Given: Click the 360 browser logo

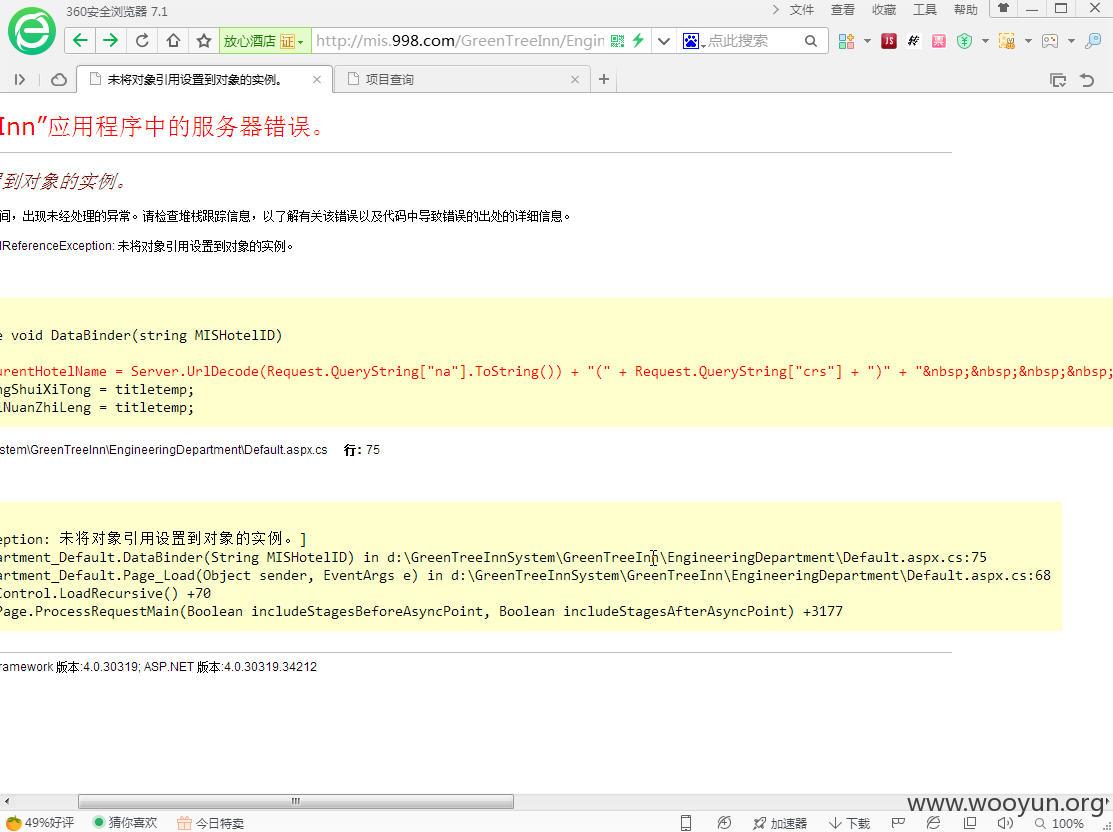Looking at the screenshot, I should click(x=31, y=31).
